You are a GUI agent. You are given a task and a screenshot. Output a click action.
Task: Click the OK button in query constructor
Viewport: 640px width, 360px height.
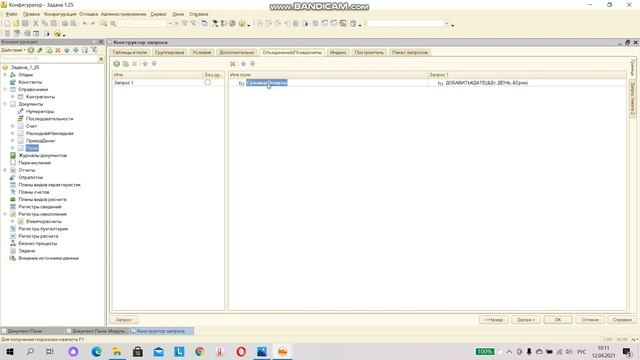pyautogui.click(x=558, y=320)
